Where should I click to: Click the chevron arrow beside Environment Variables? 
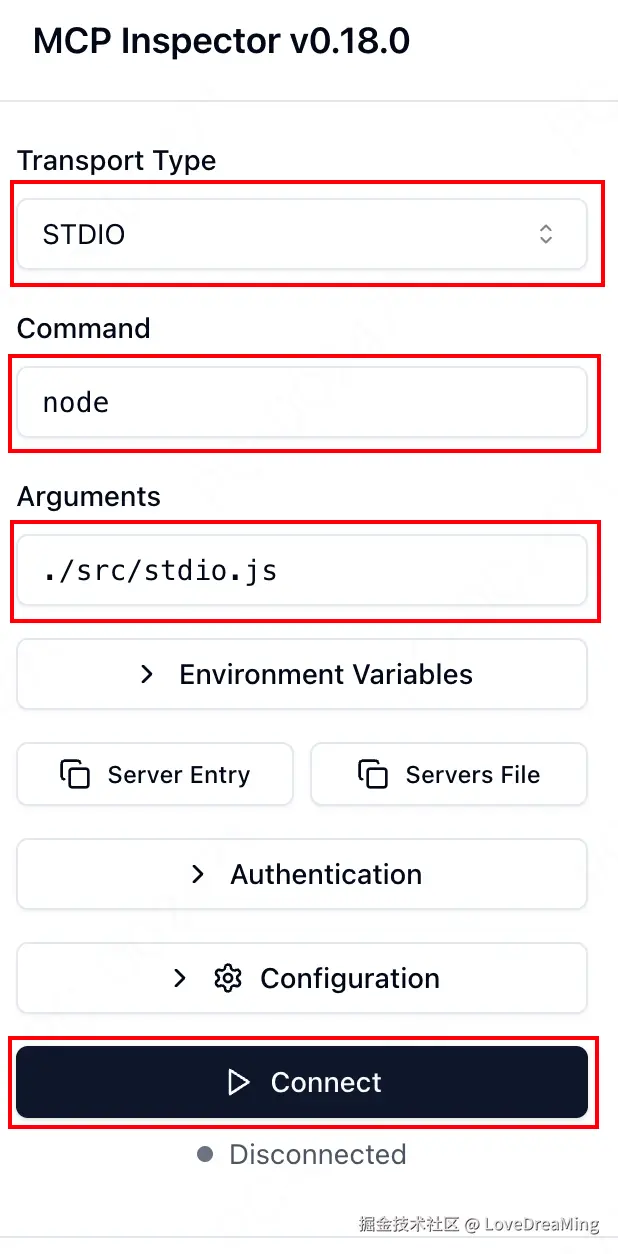tap(147, 674)
